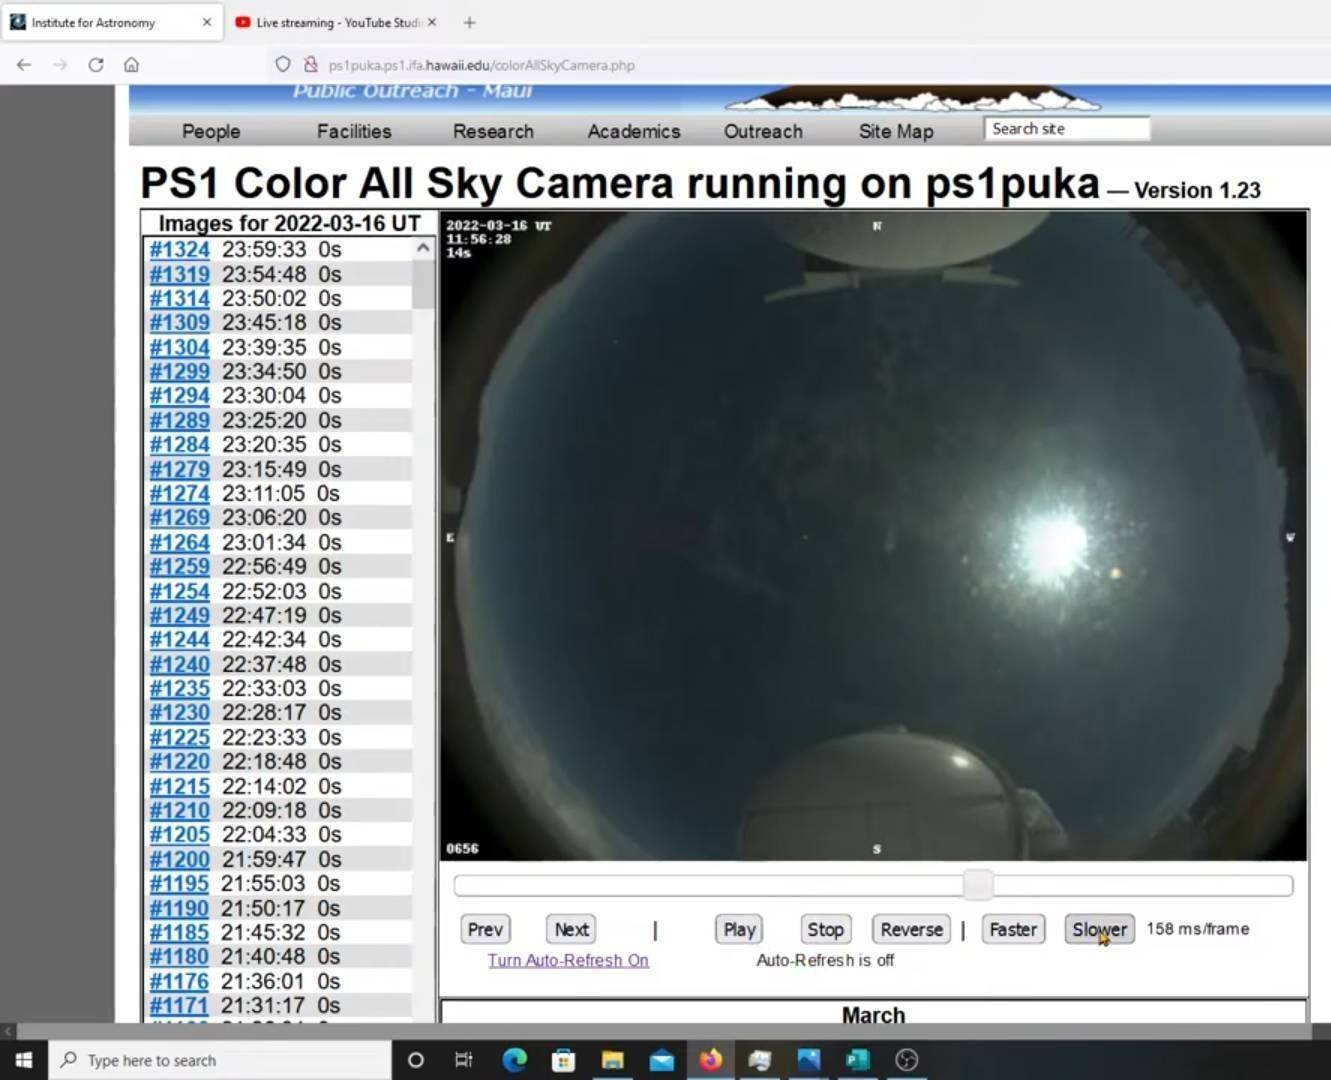Viewport: 1331px width, 1080px height.
Task: Open the browser home page icon
Action: pyautogui.click(x=131, y=65)
